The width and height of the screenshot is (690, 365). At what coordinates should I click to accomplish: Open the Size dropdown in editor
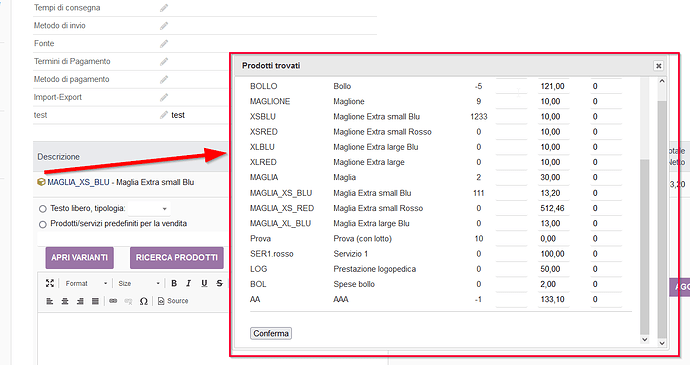click(x=139, y=283)
